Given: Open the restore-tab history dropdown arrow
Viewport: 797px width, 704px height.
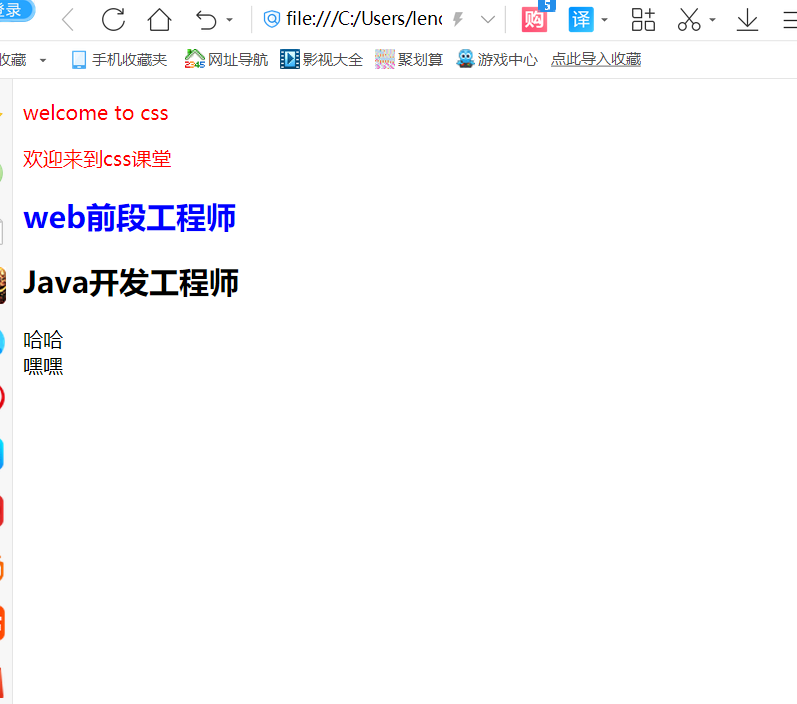Looking at the screenshot, I should (x=230, y=20).
